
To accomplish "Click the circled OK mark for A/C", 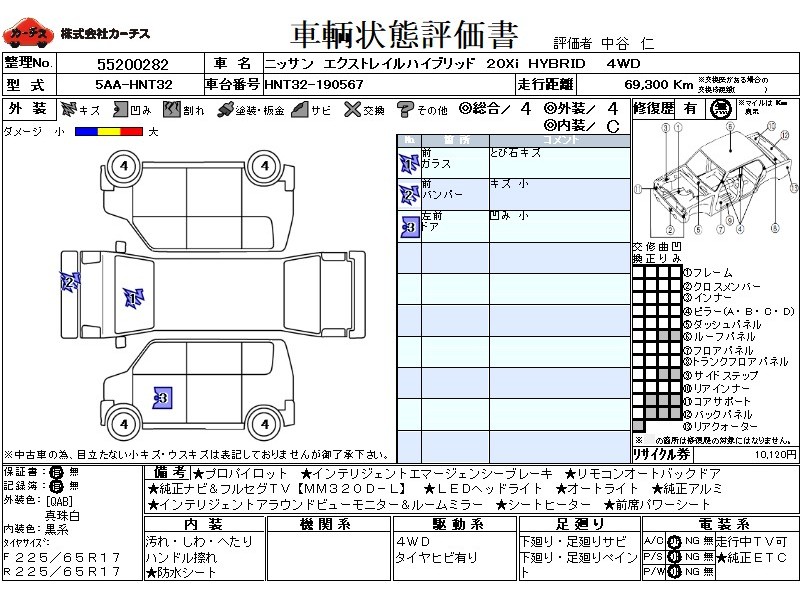I will pyautogui.click(x=675, y=541).
